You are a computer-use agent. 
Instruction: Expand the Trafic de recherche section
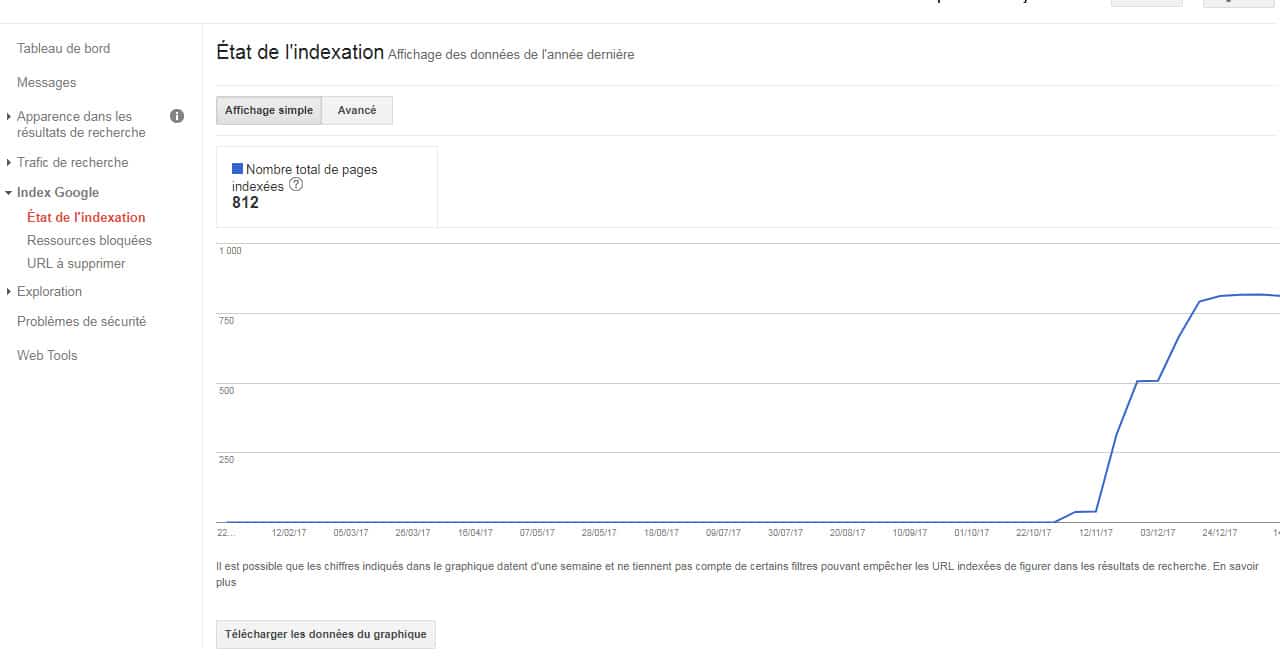point(72,162)
